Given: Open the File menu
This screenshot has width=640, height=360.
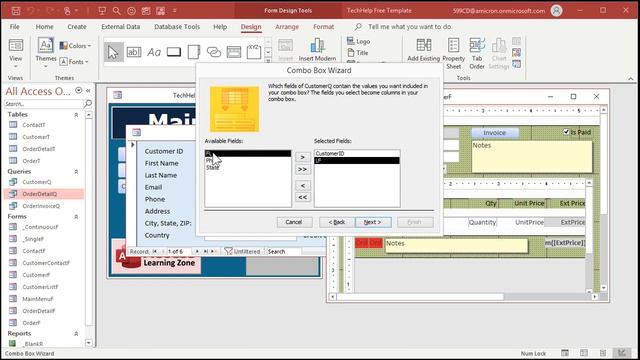Looking at the screenshot, I should (15, 27).
